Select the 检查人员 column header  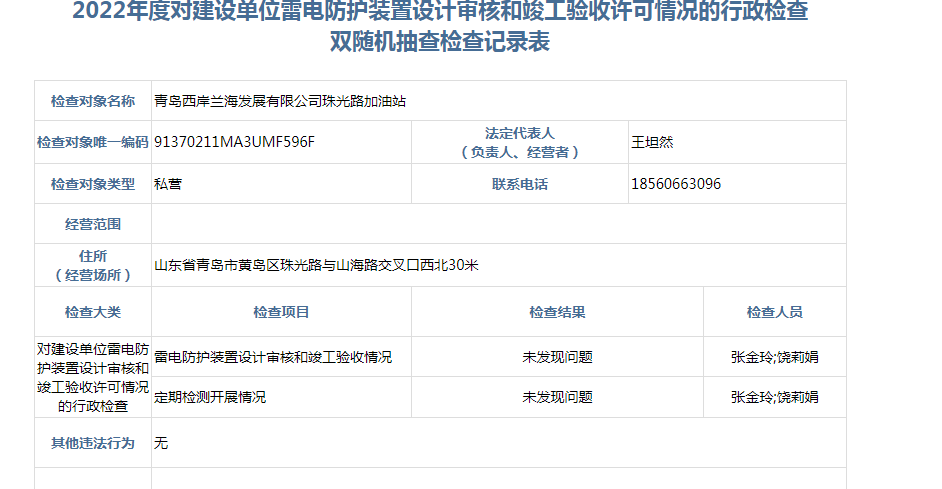point(774,312)
